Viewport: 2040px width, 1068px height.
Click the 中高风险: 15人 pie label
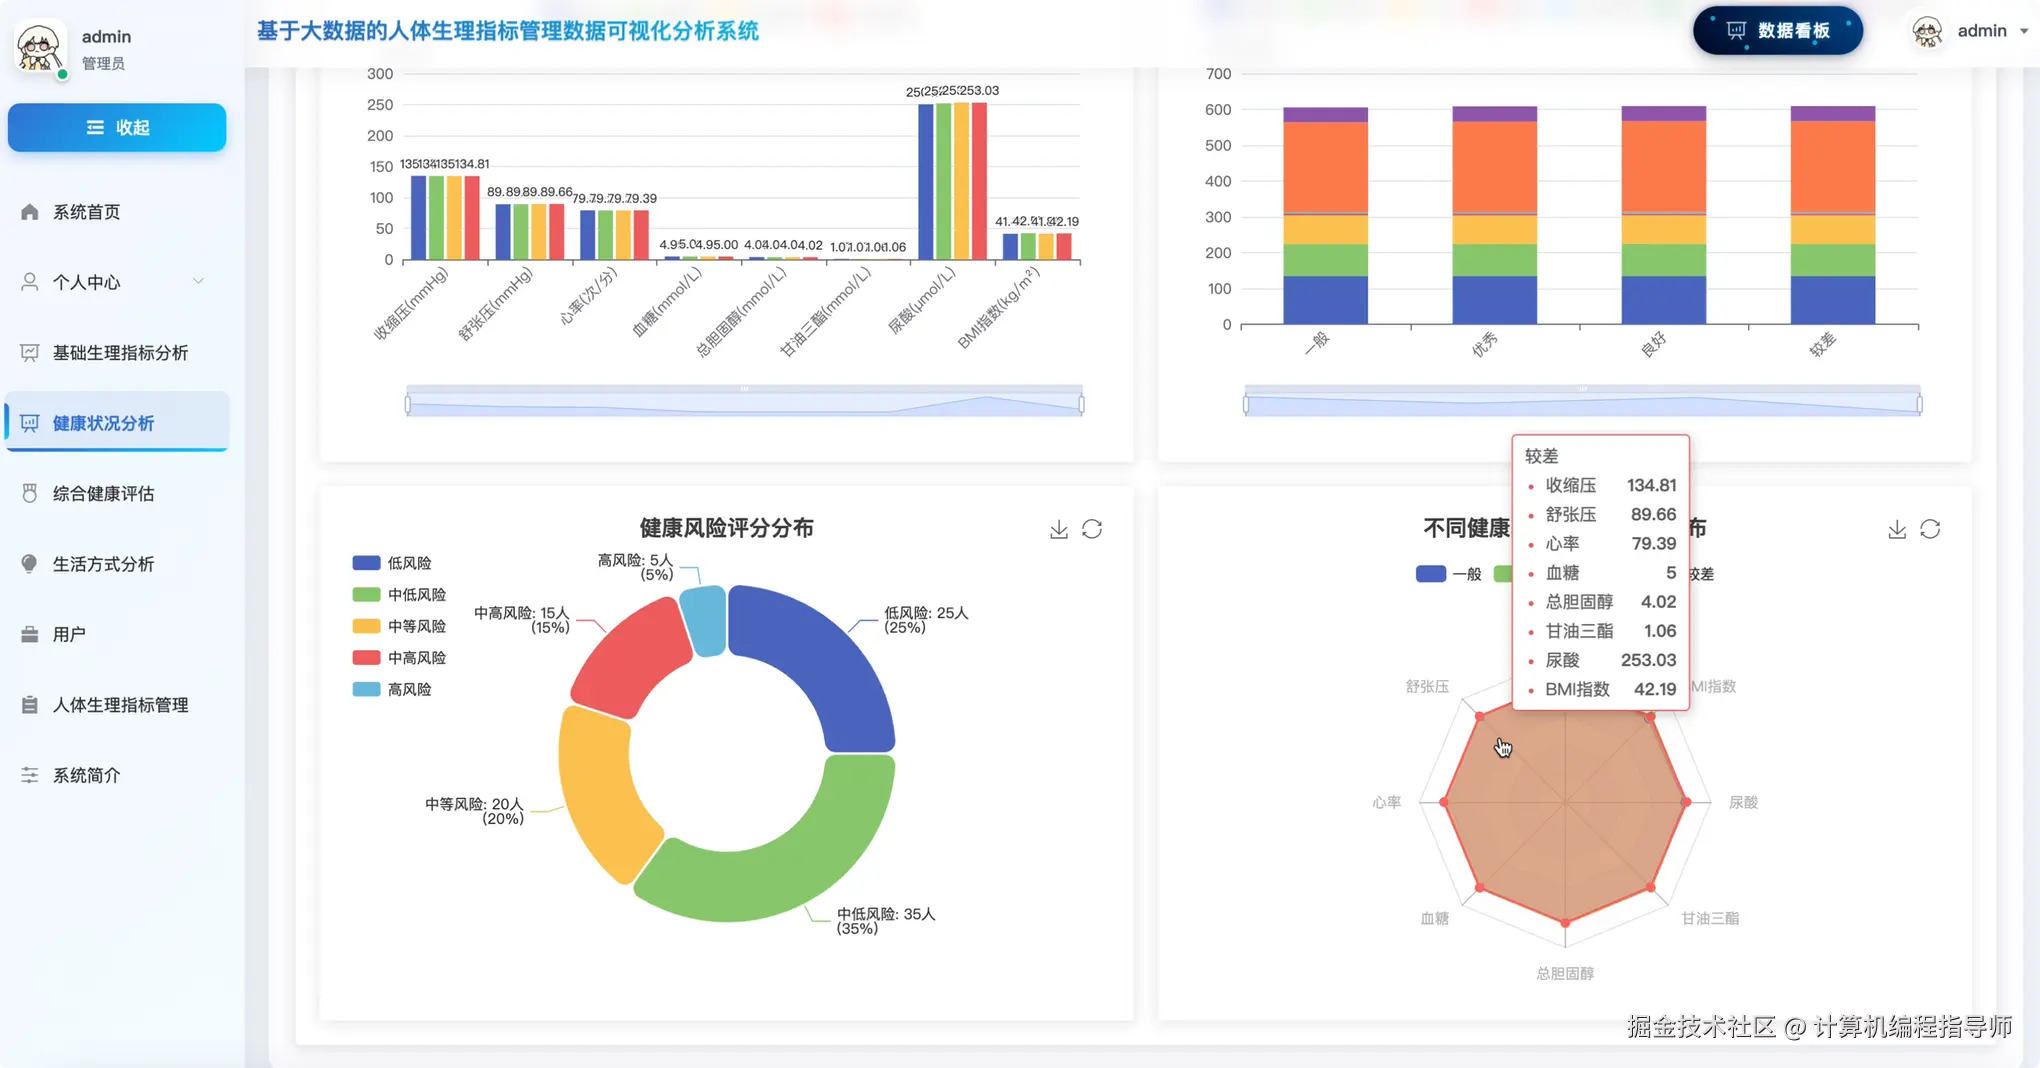[x=521, y=620]
